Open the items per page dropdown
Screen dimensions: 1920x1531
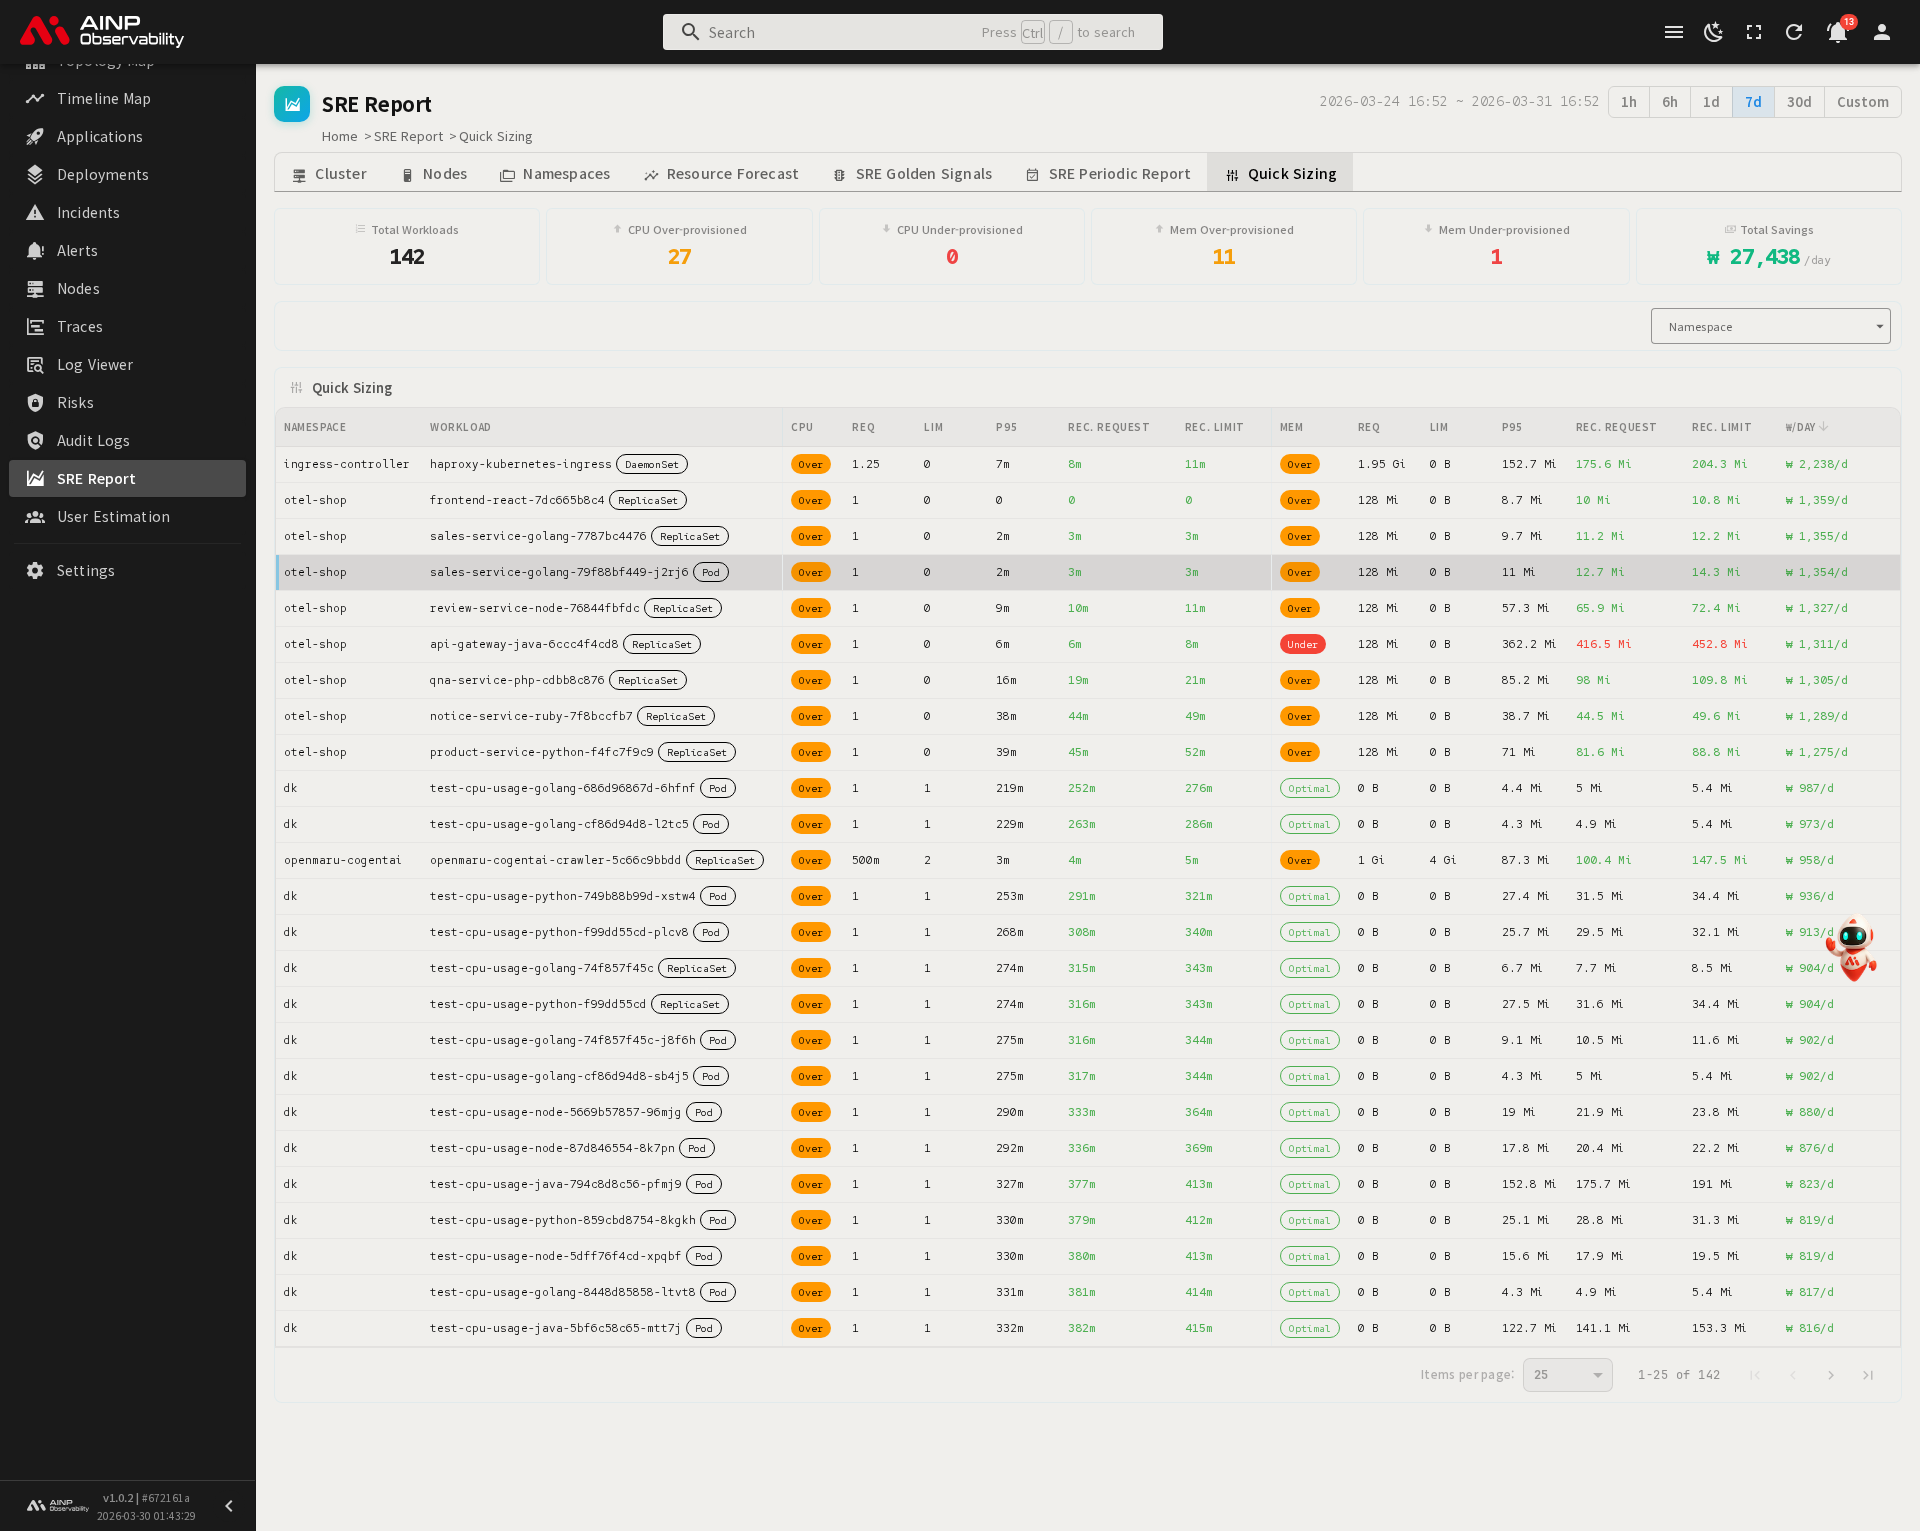pyautogui.click(x=1567, y=1374)
